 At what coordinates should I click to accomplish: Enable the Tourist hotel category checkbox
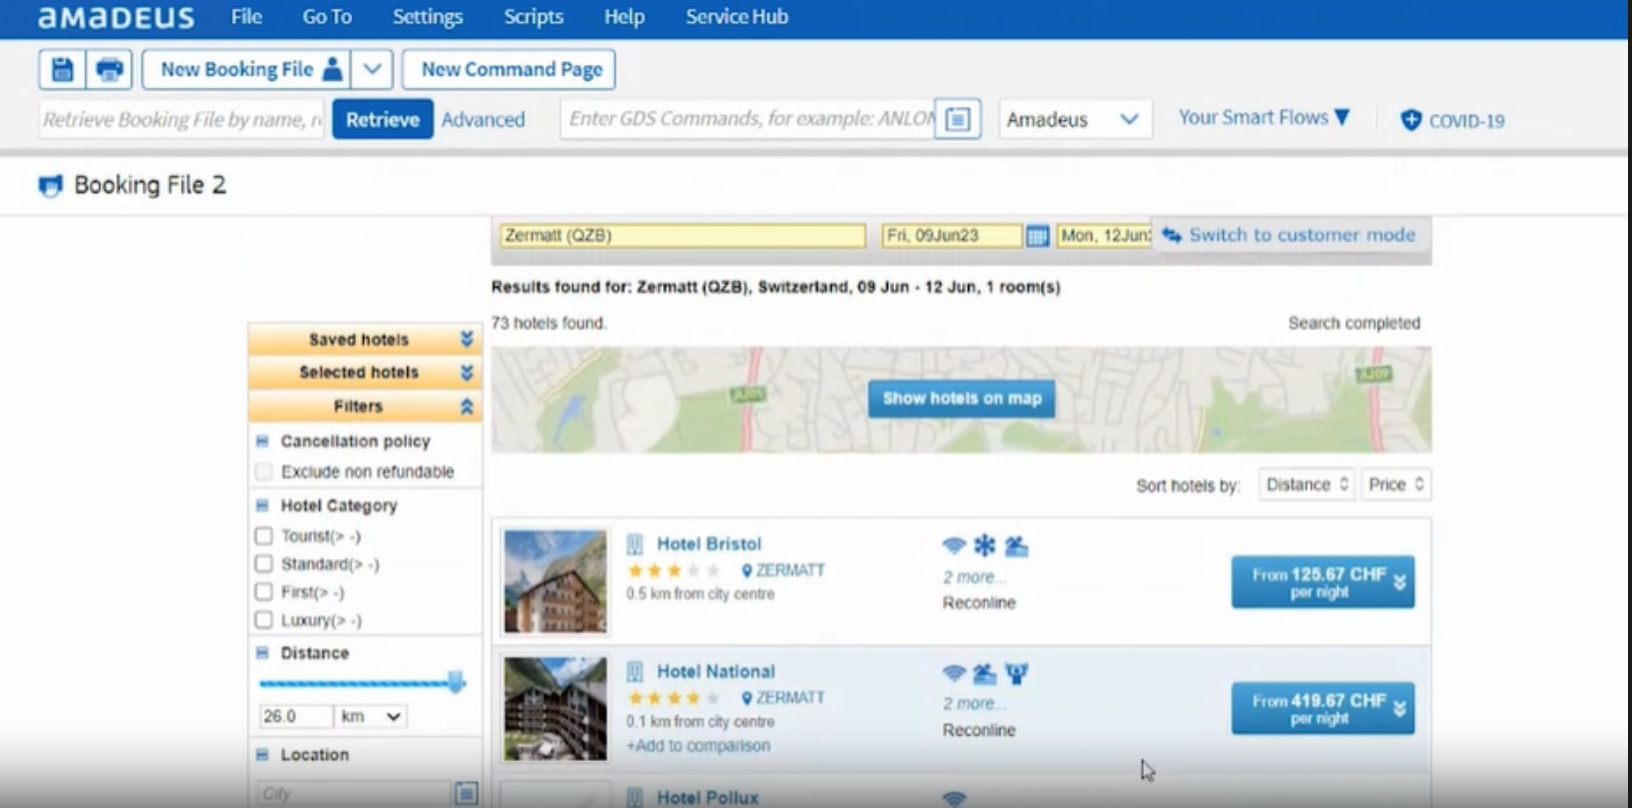pos(264,536)
